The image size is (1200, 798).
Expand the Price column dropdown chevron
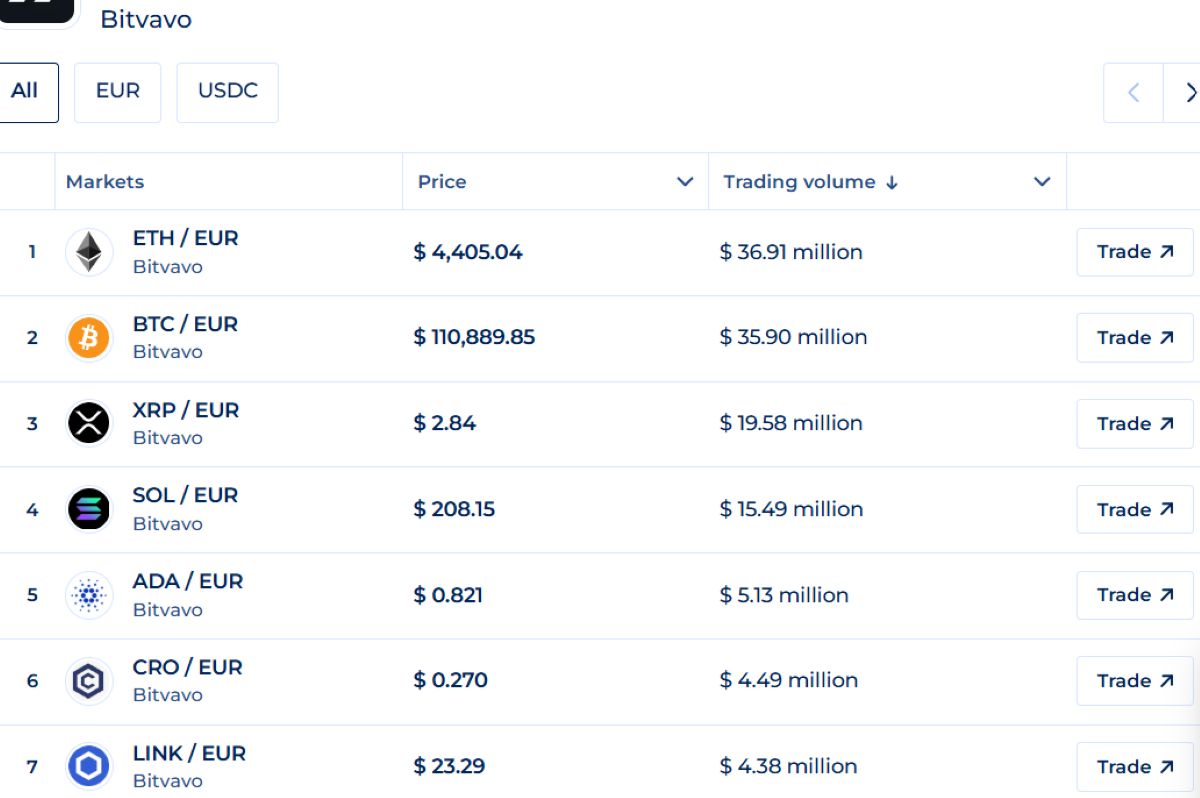pyautogui.click(x=685, y=182)
